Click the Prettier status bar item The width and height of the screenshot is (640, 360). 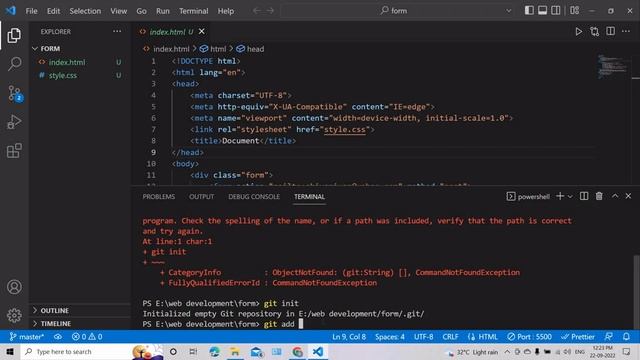(578, 337)
